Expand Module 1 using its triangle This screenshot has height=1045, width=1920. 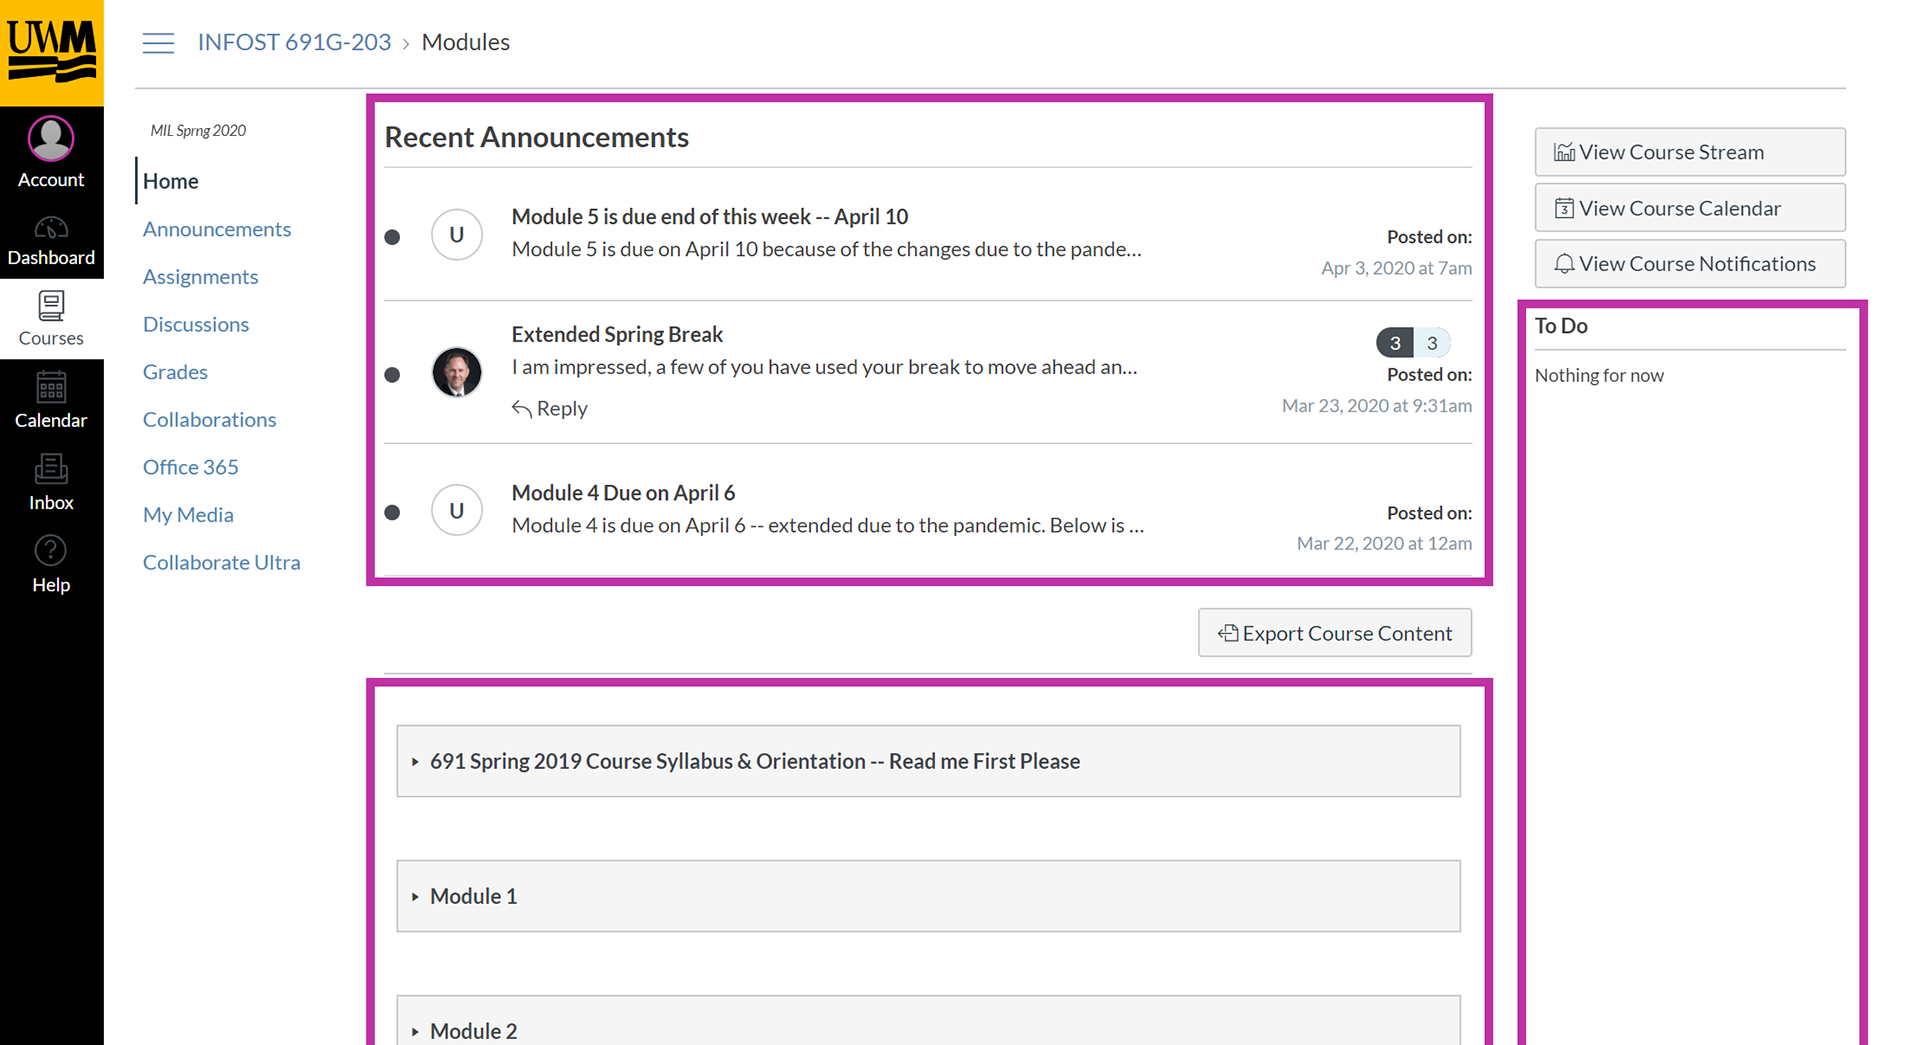tap(415, 897)
